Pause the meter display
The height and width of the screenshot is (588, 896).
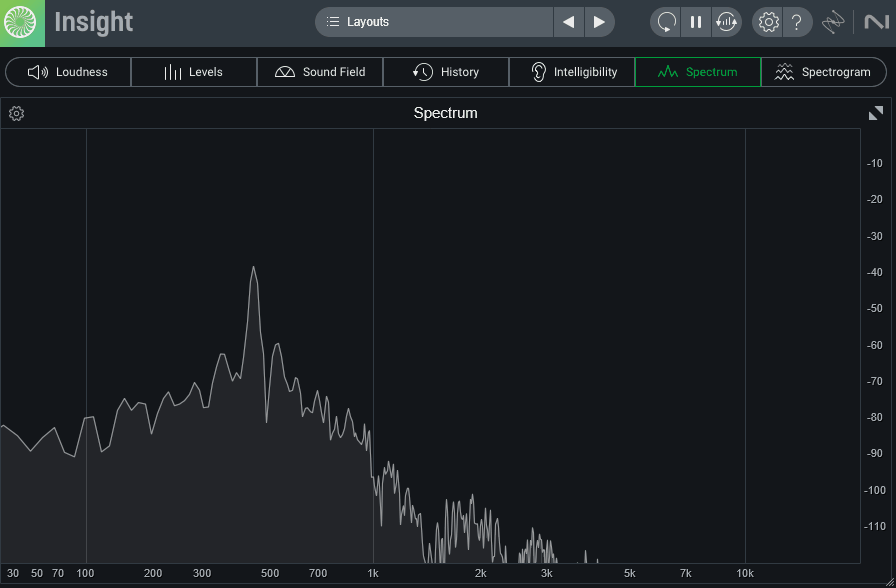click(696, 22)
